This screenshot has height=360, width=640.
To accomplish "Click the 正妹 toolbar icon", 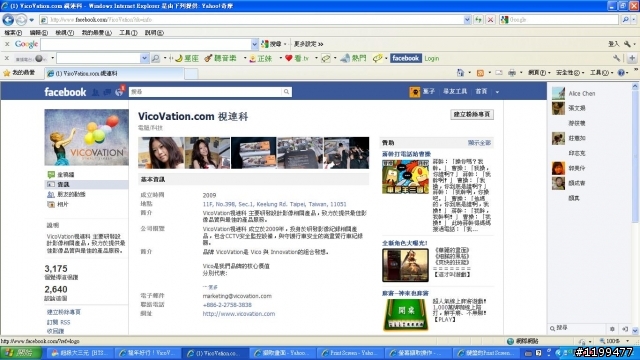I will pos(261,58).
